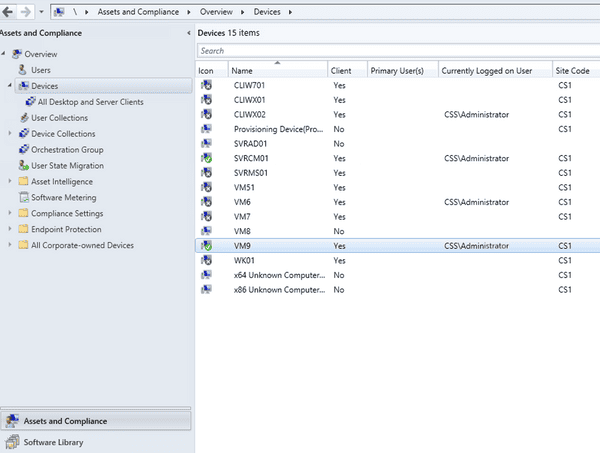Open dropdown arrow after Devices breadcrumb

(x=290, y=12)
